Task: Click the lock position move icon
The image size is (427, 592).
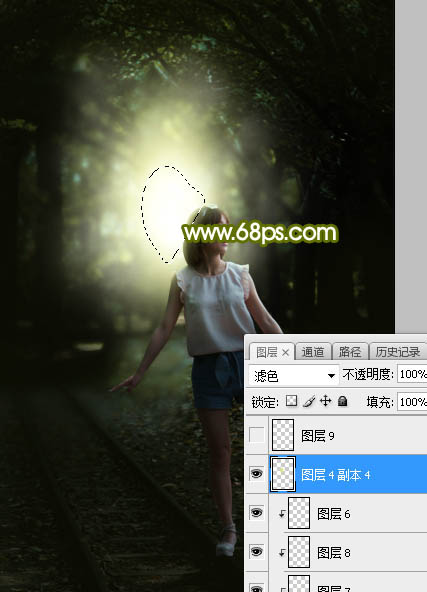Action: [x=325, y=401]
